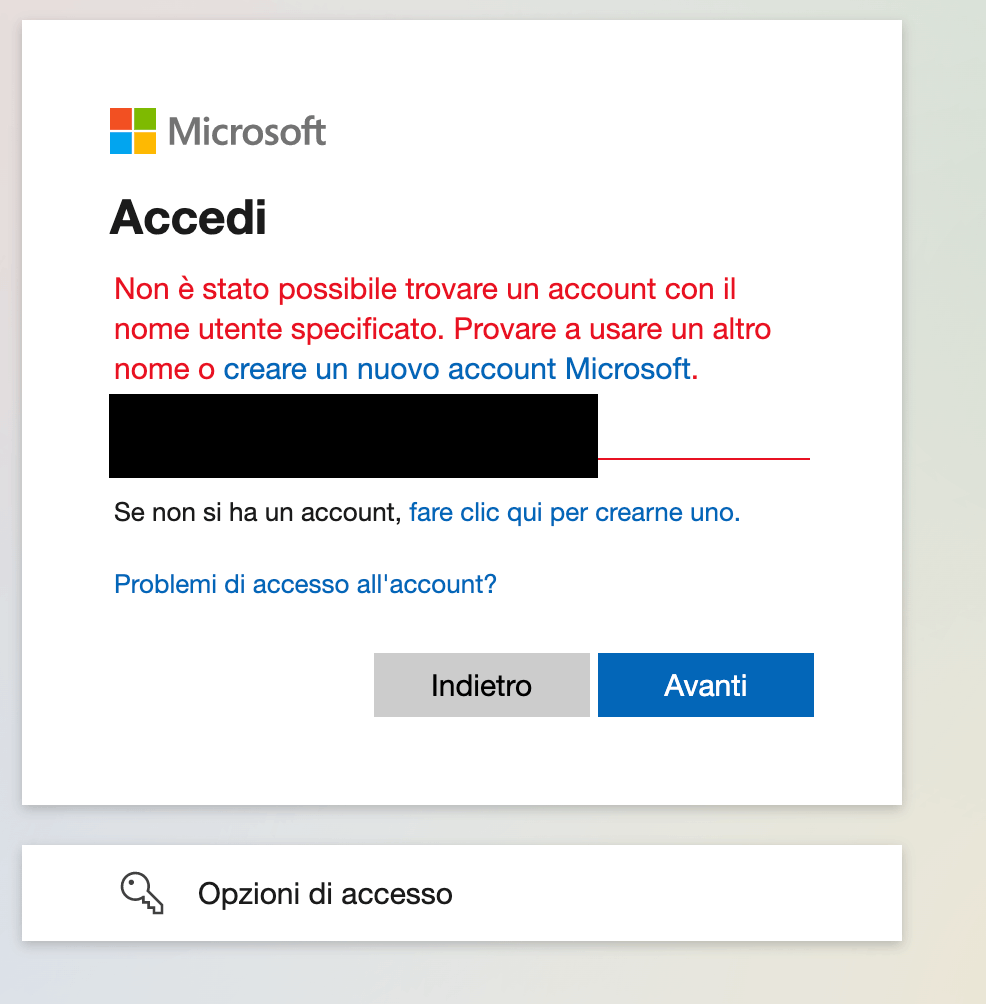Click the gray Microsoft wordmark text

pyautogui.click(x=247, y=131)
